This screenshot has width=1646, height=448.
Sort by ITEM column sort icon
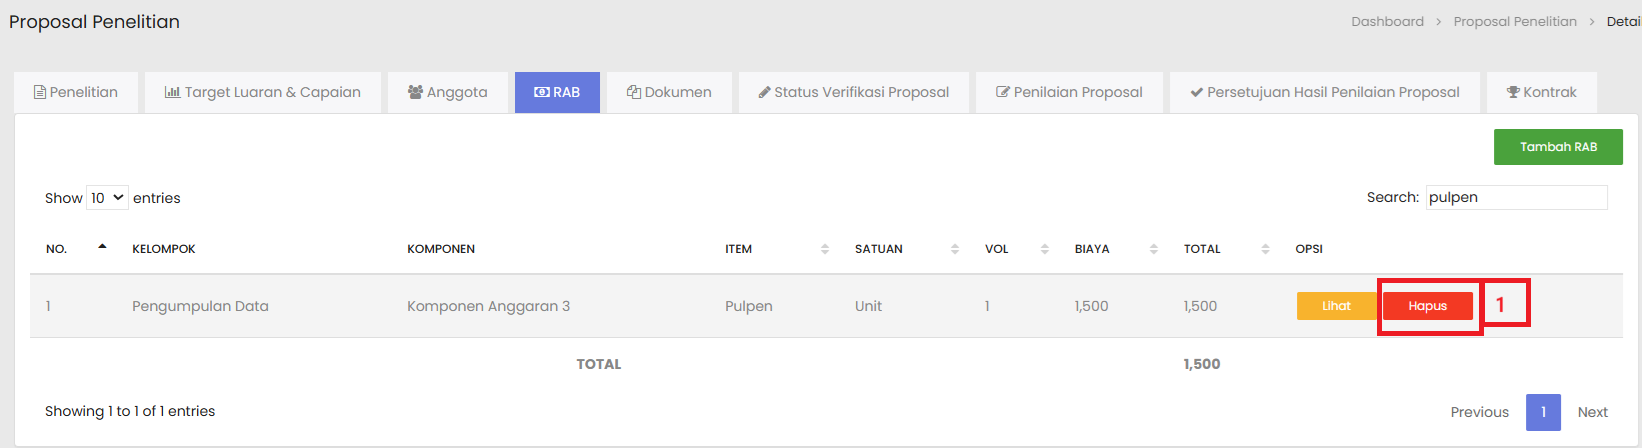coord(825,249)
